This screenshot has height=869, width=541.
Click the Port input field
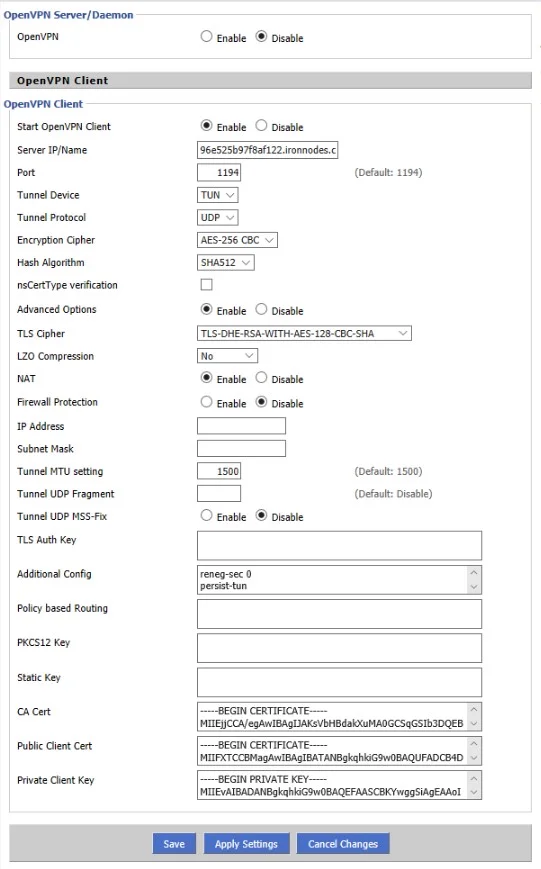click(x=219, y=172)
